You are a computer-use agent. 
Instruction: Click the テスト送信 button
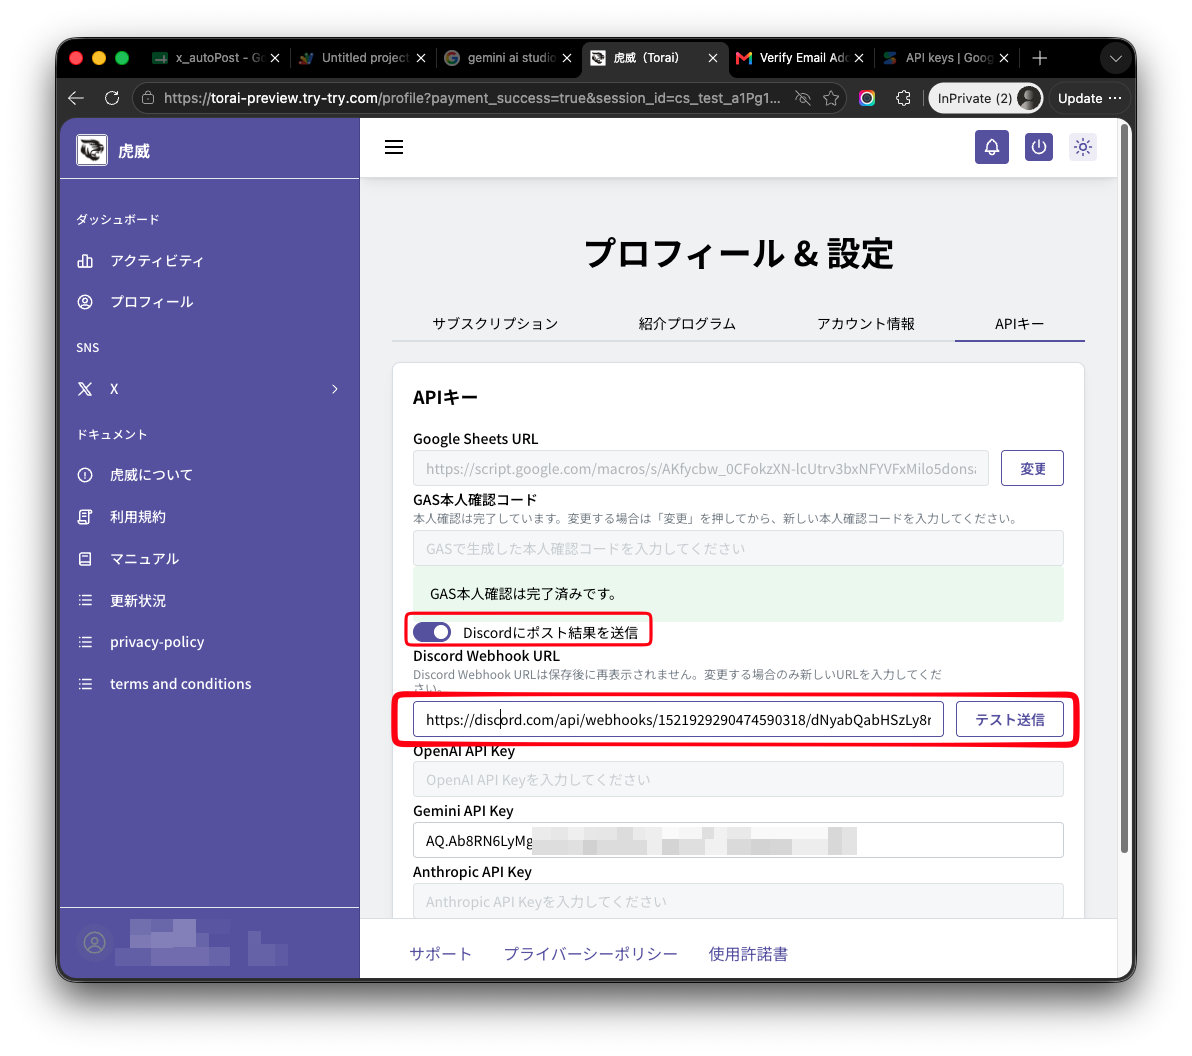[1009, 719]
